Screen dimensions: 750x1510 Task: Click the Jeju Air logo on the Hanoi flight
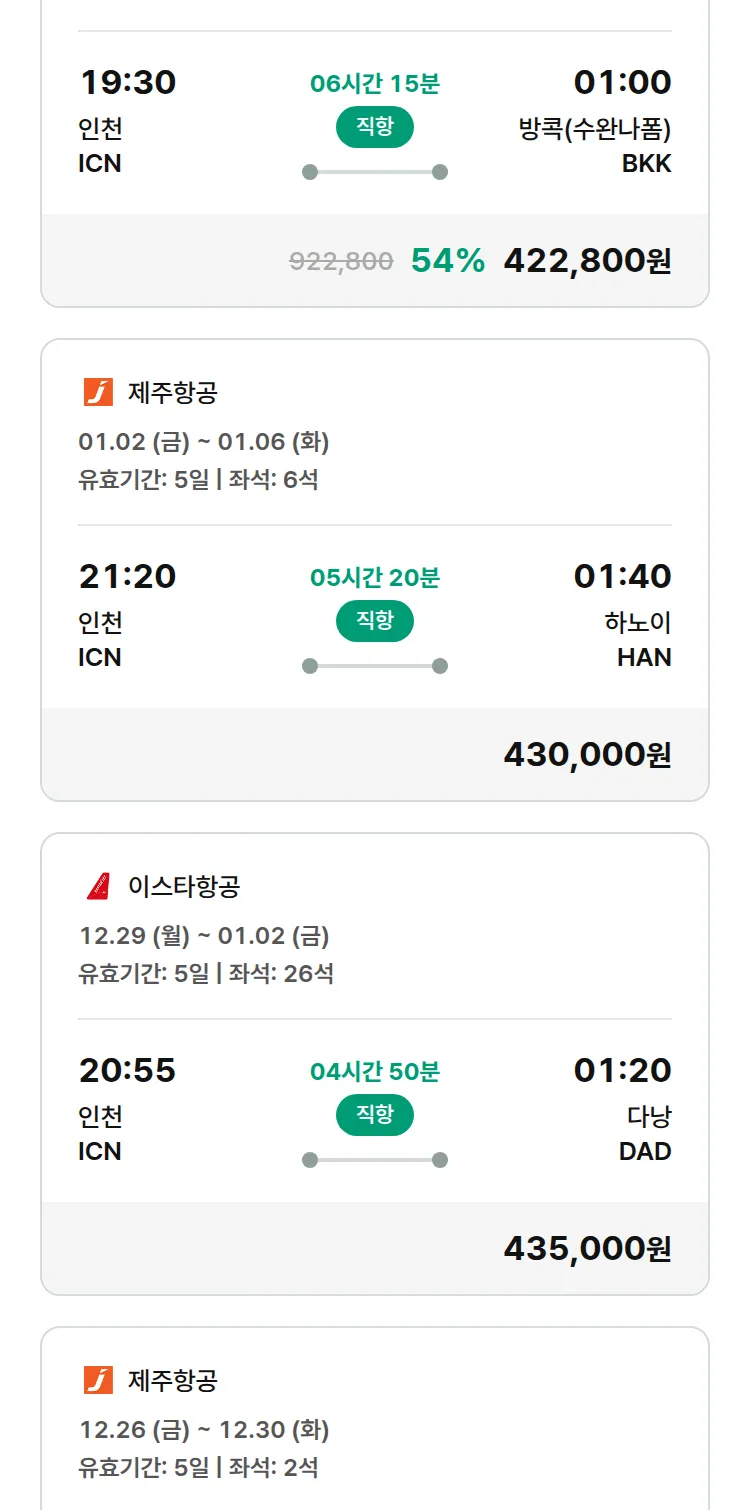[x=98, y=392]
